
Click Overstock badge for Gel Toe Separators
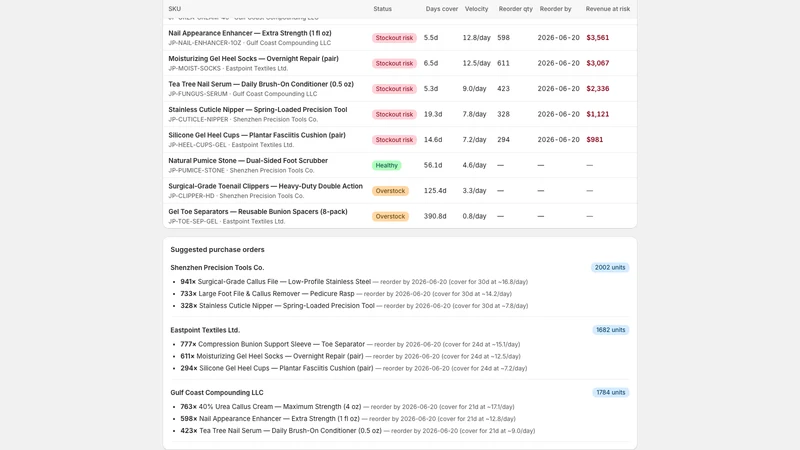coord(390,216)
